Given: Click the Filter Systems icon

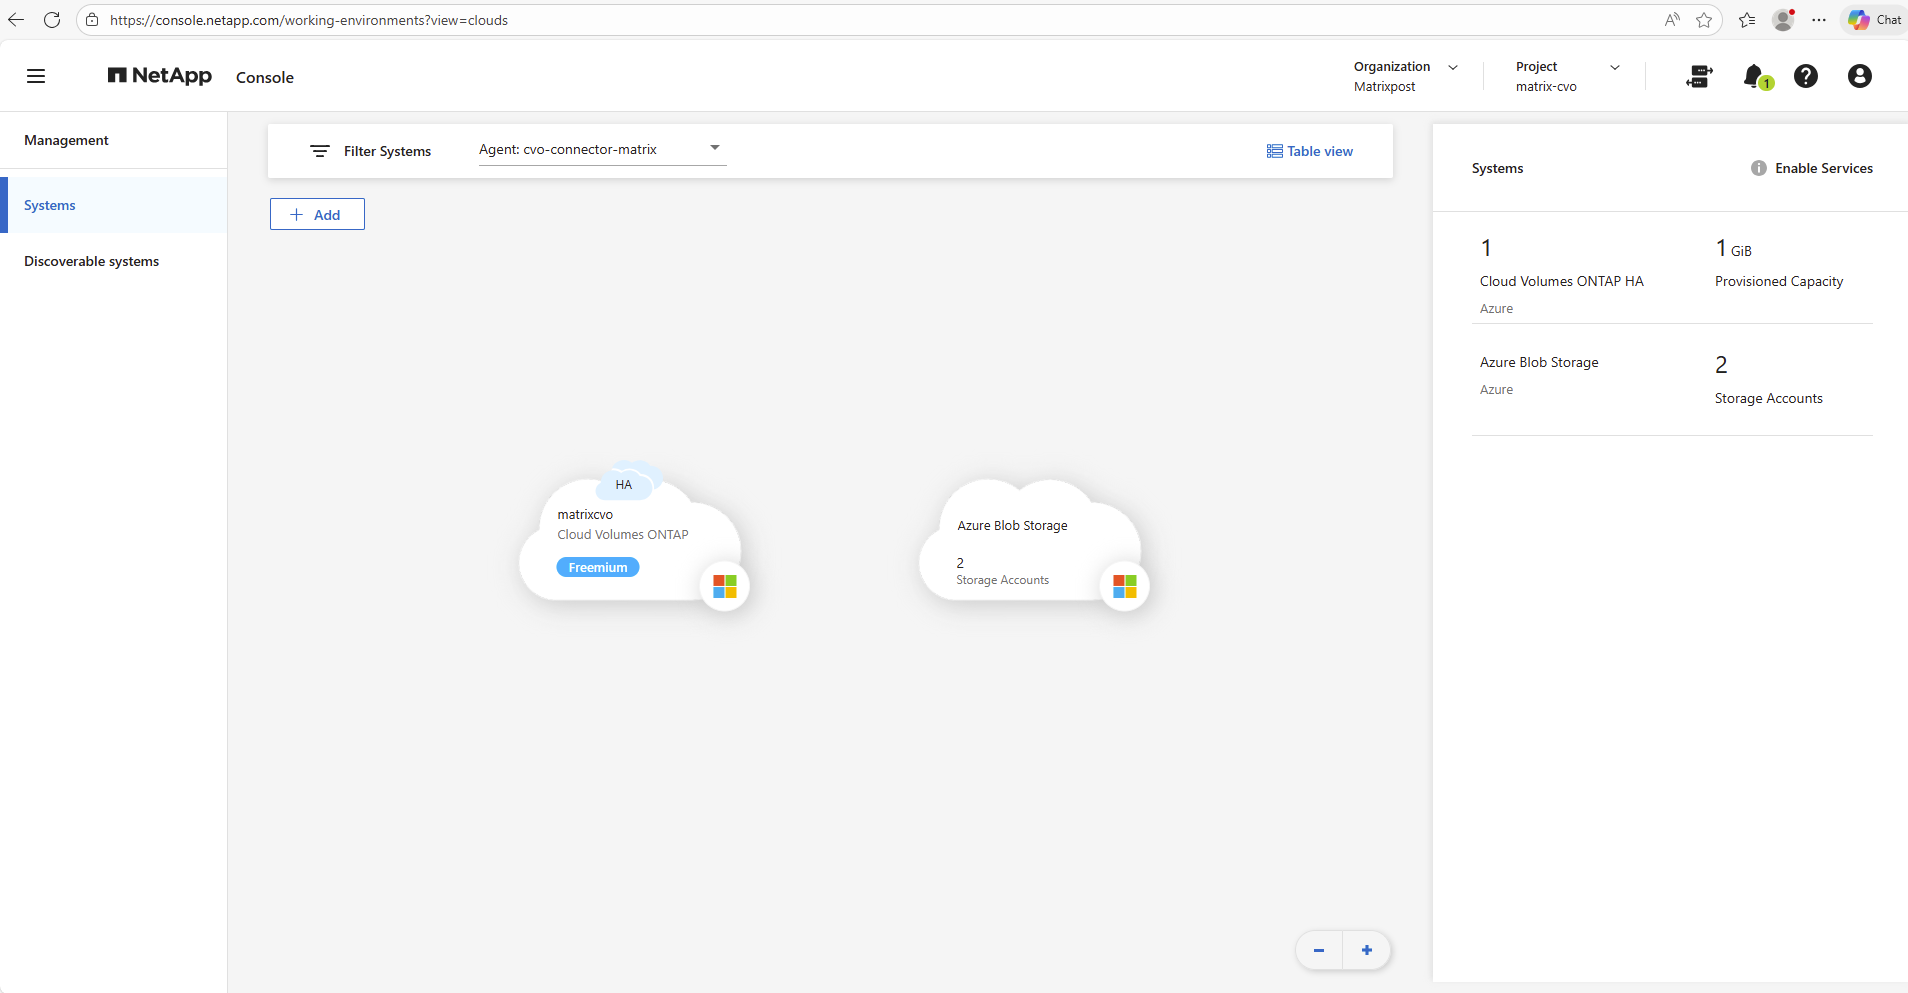Looking at the screenshot, I should pos(320,151).
